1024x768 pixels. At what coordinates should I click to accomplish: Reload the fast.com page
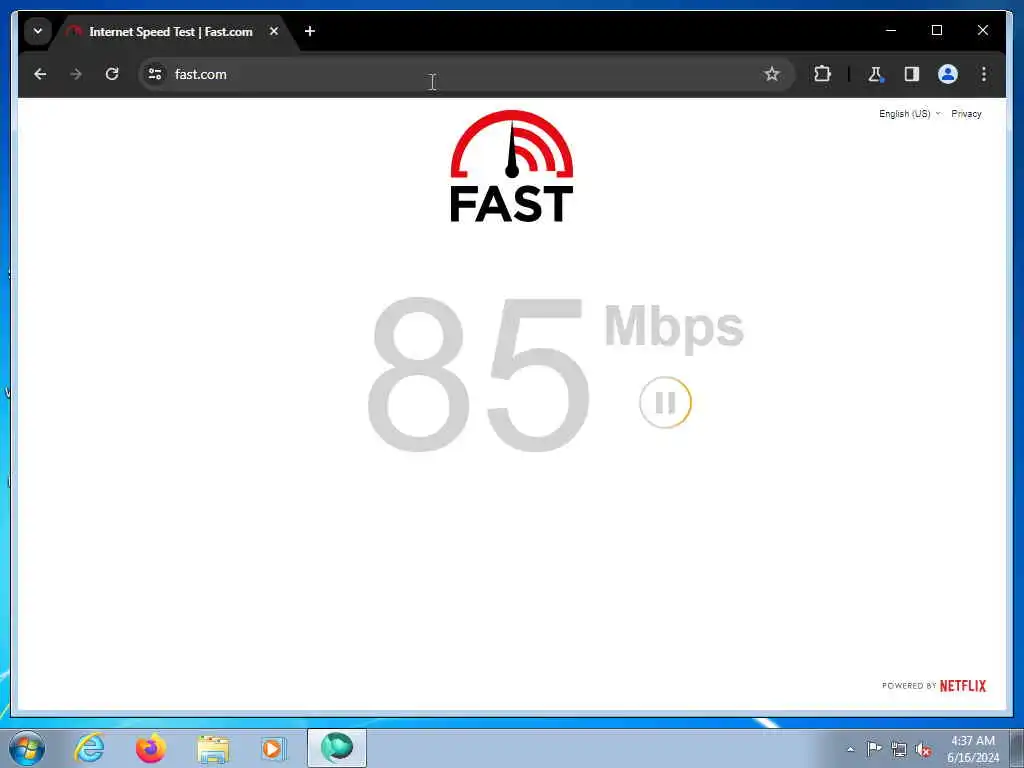(112, 74)
